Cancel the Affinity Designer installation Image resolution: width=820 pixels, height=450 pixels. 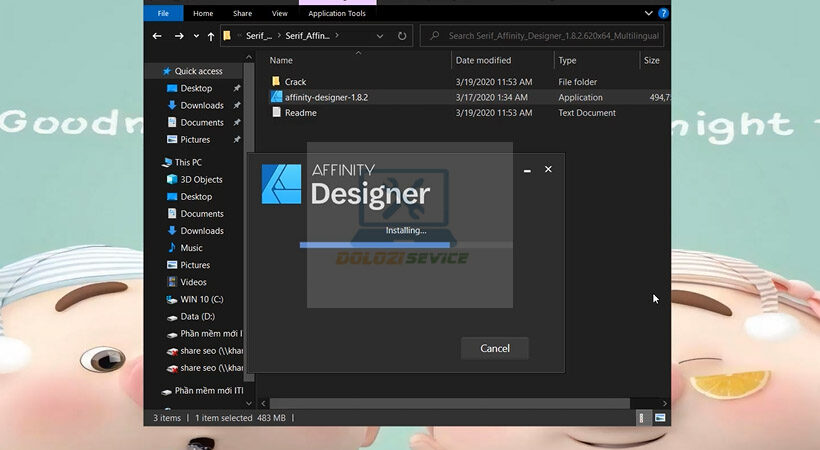coord(494,348)
